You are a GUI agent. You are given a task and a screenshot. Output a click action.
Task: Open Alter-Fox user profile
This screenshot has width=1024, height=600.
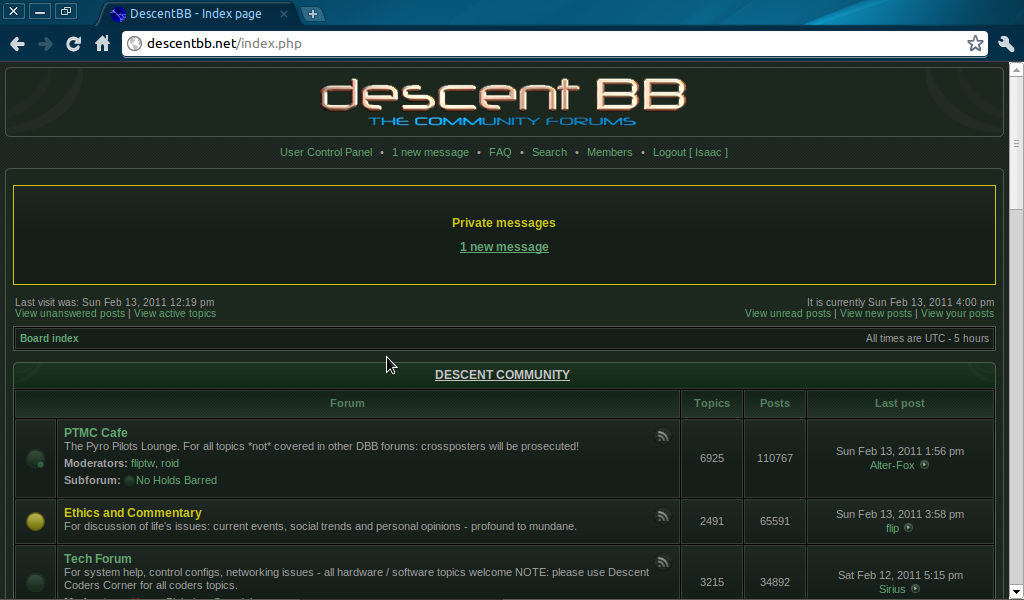(892, 466)
